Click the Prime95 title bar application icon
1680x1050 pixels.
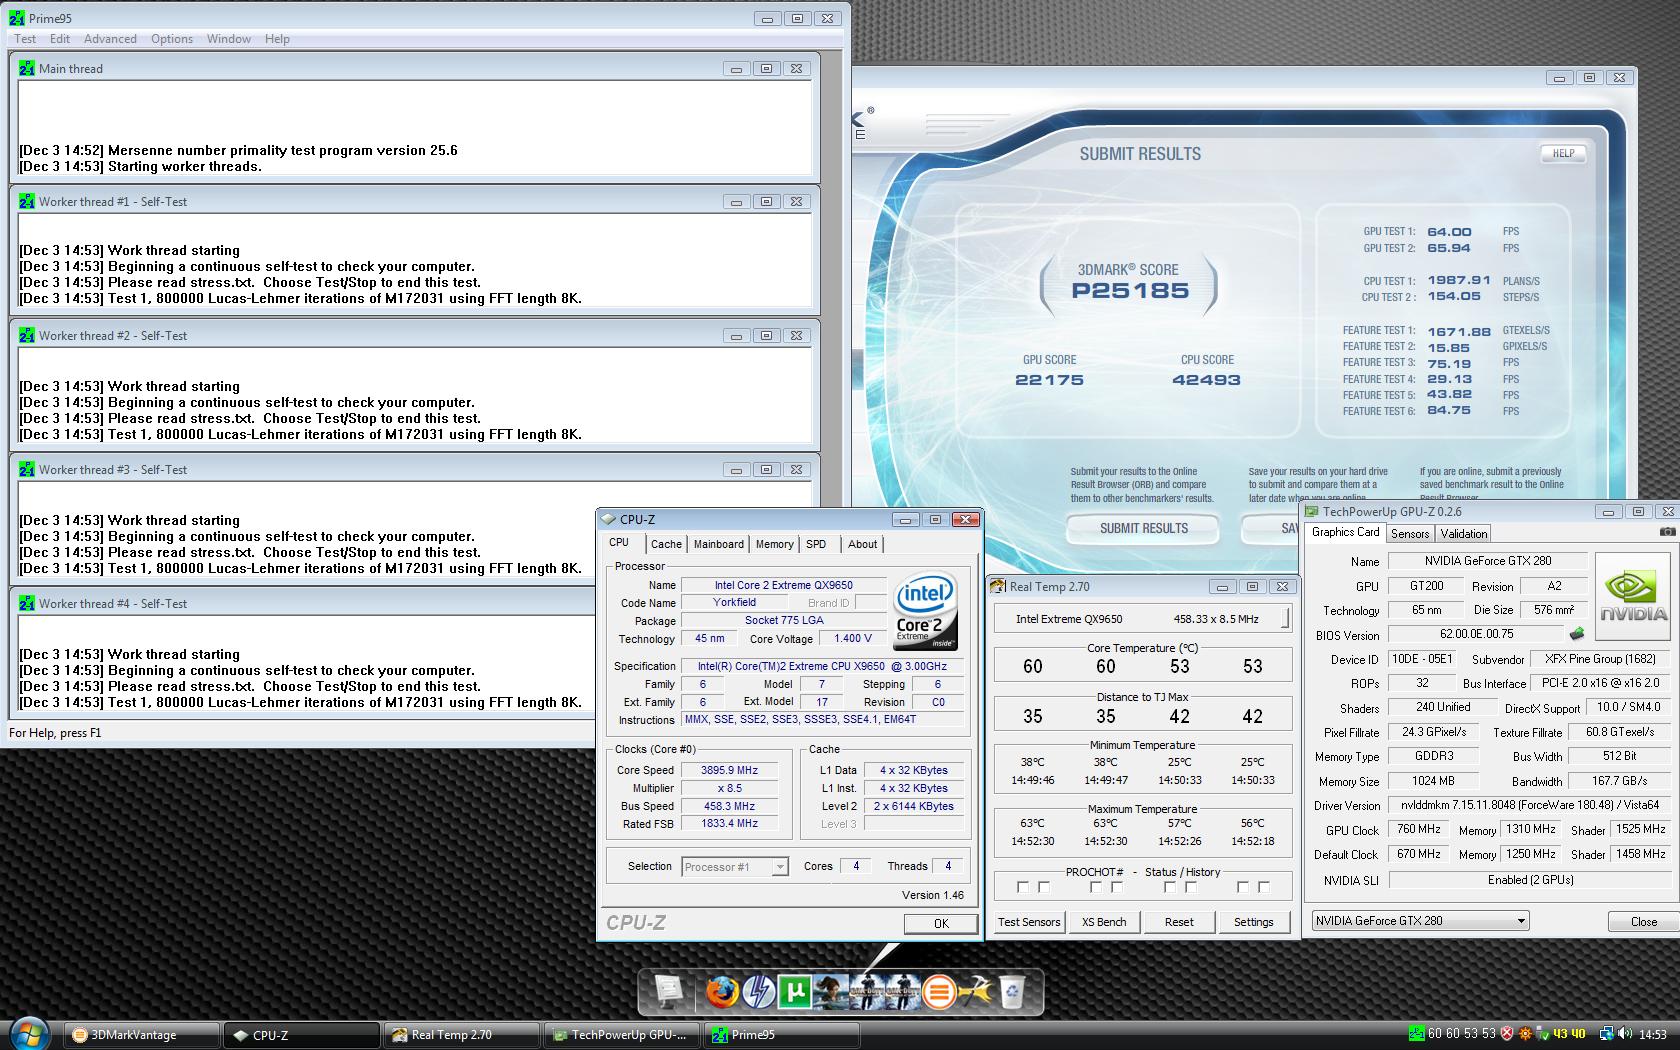(x=17, y=18)
